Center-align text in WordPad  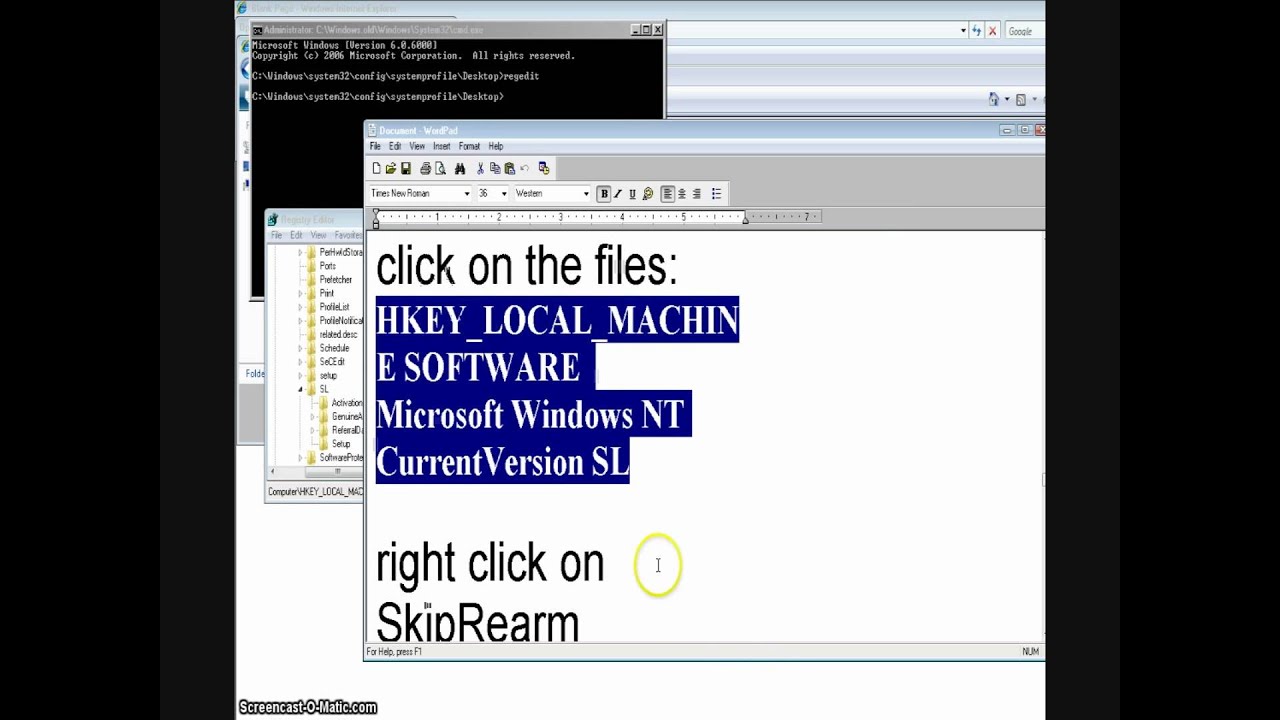(x=682, y=194)
